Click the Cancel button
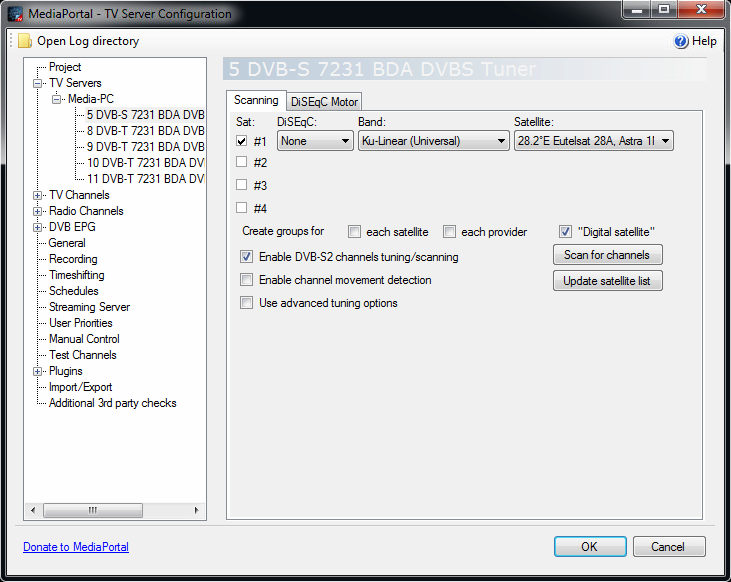 click(x=669, y=547)
